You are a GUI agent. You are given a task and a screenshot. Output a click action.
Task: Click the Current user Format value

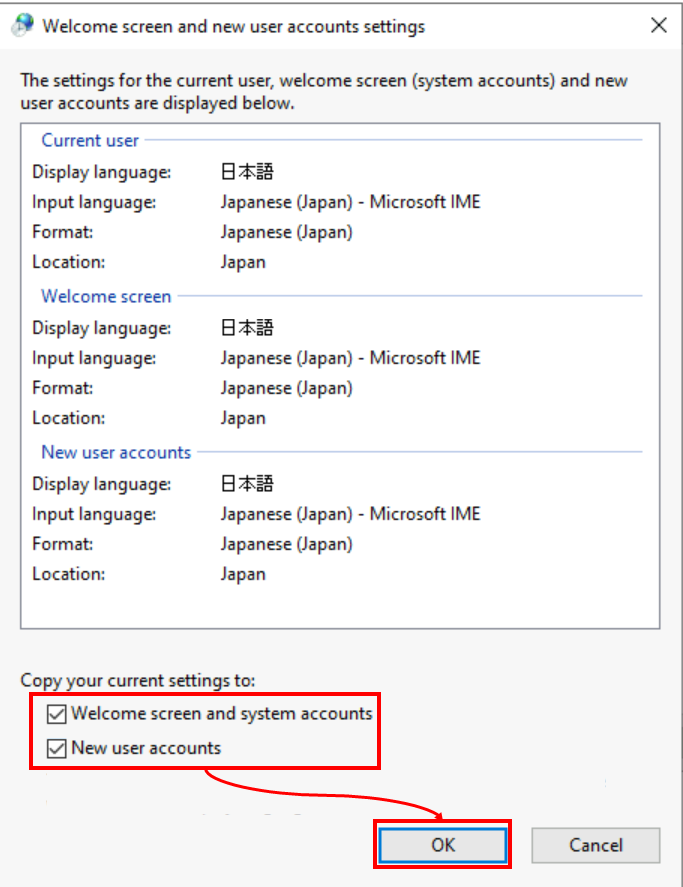(x=286, y=232)
